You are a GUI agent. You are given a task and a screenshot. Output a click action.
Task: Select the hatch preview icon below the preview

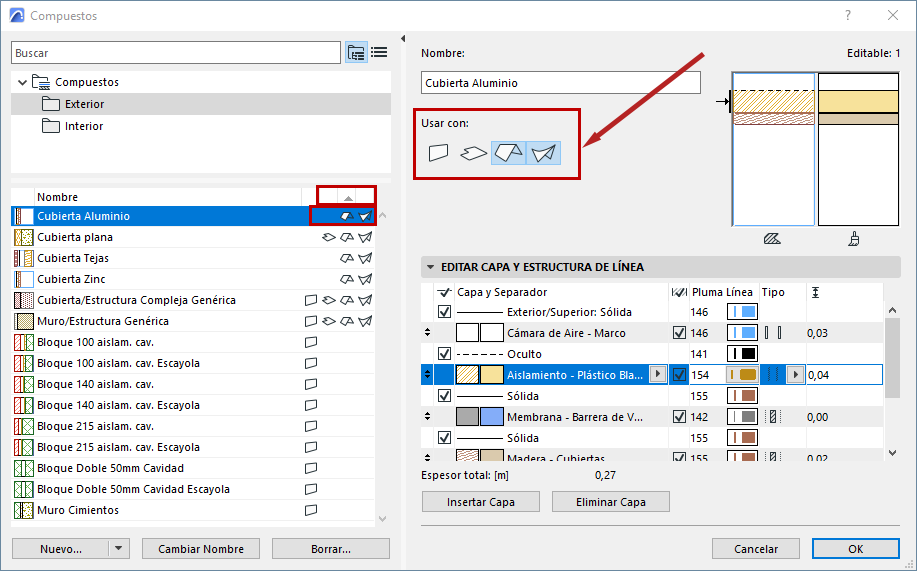tap(772, 239)
